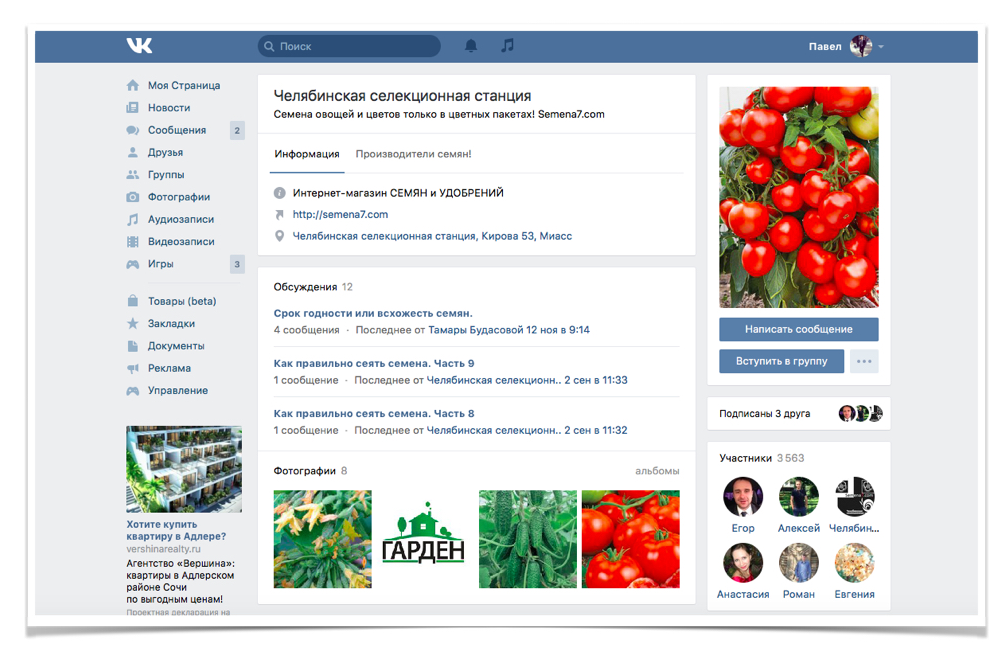Image resolution: width=1005 pixels, height=658 pixels.
Task: Open the cucumbers photo thumbnail
Action: click(x=527, y=539)
